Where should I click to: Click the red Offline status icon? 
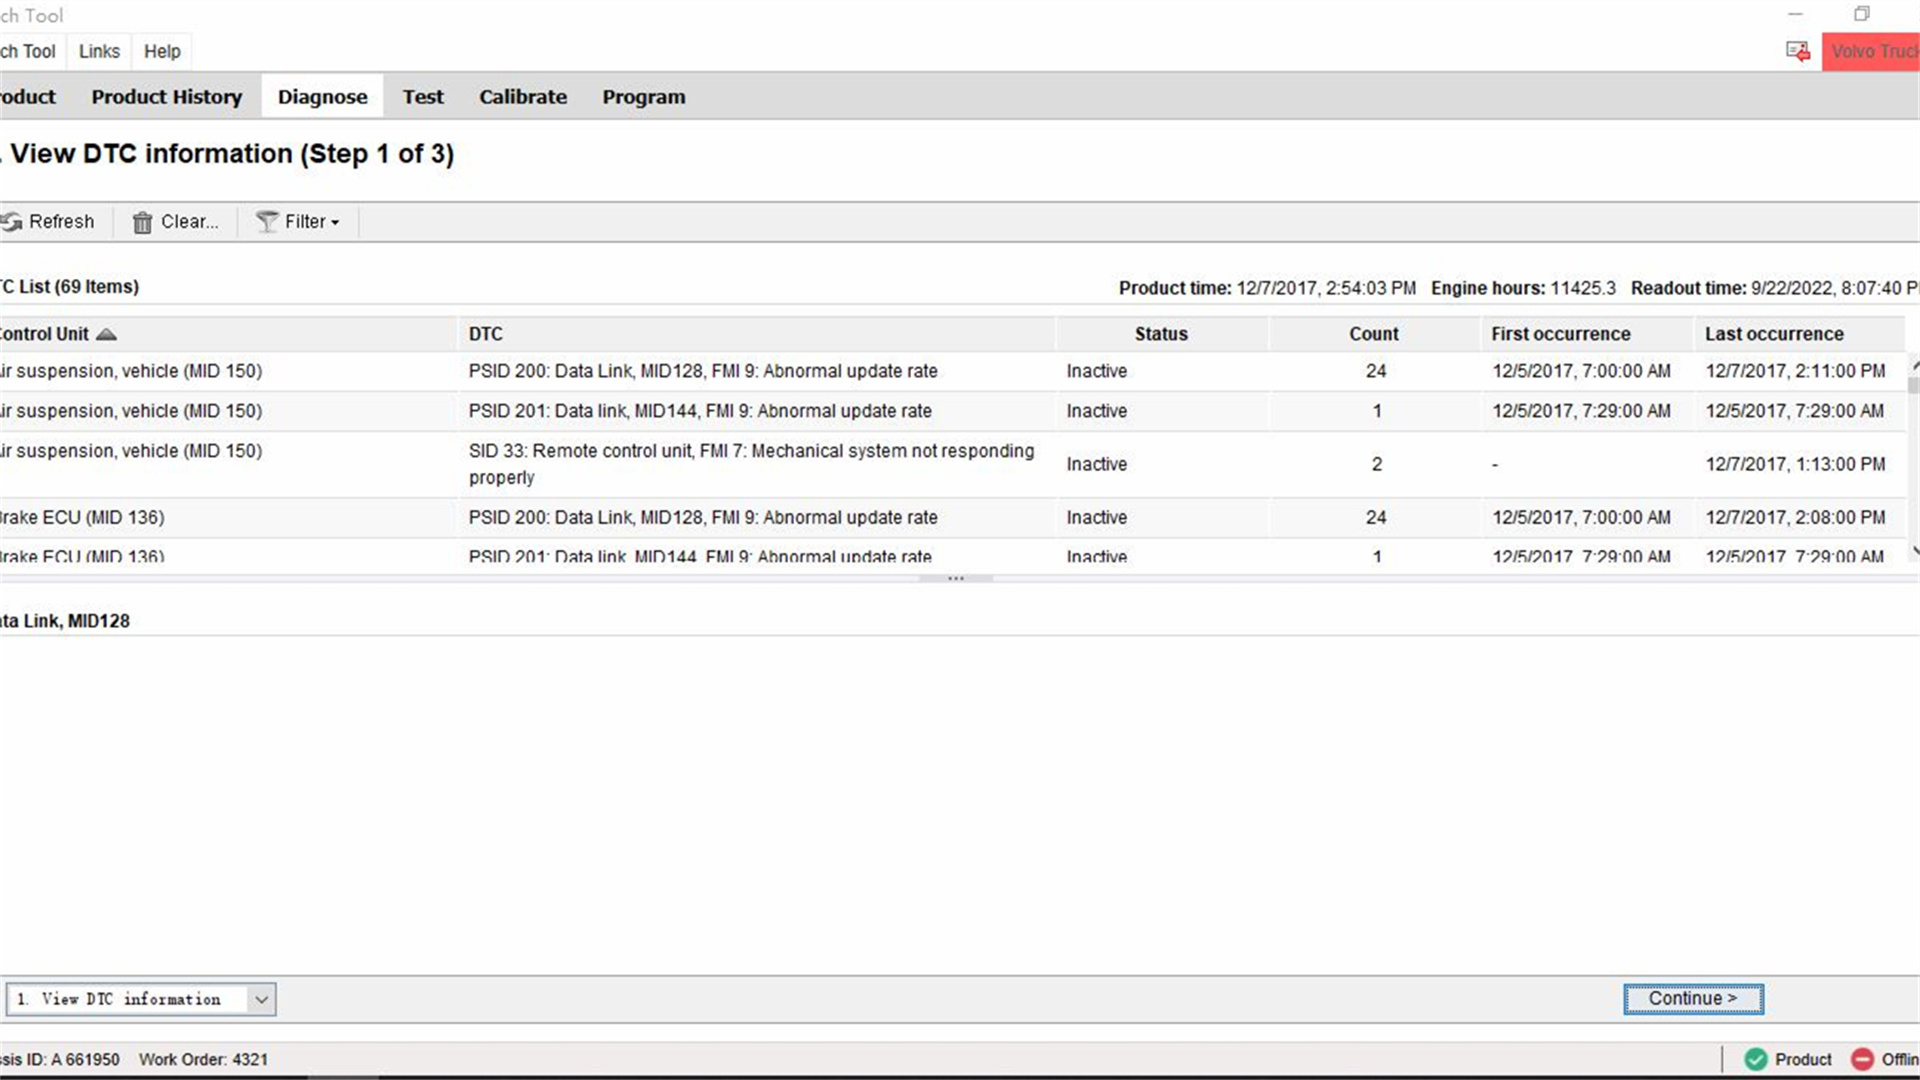1862,1059
